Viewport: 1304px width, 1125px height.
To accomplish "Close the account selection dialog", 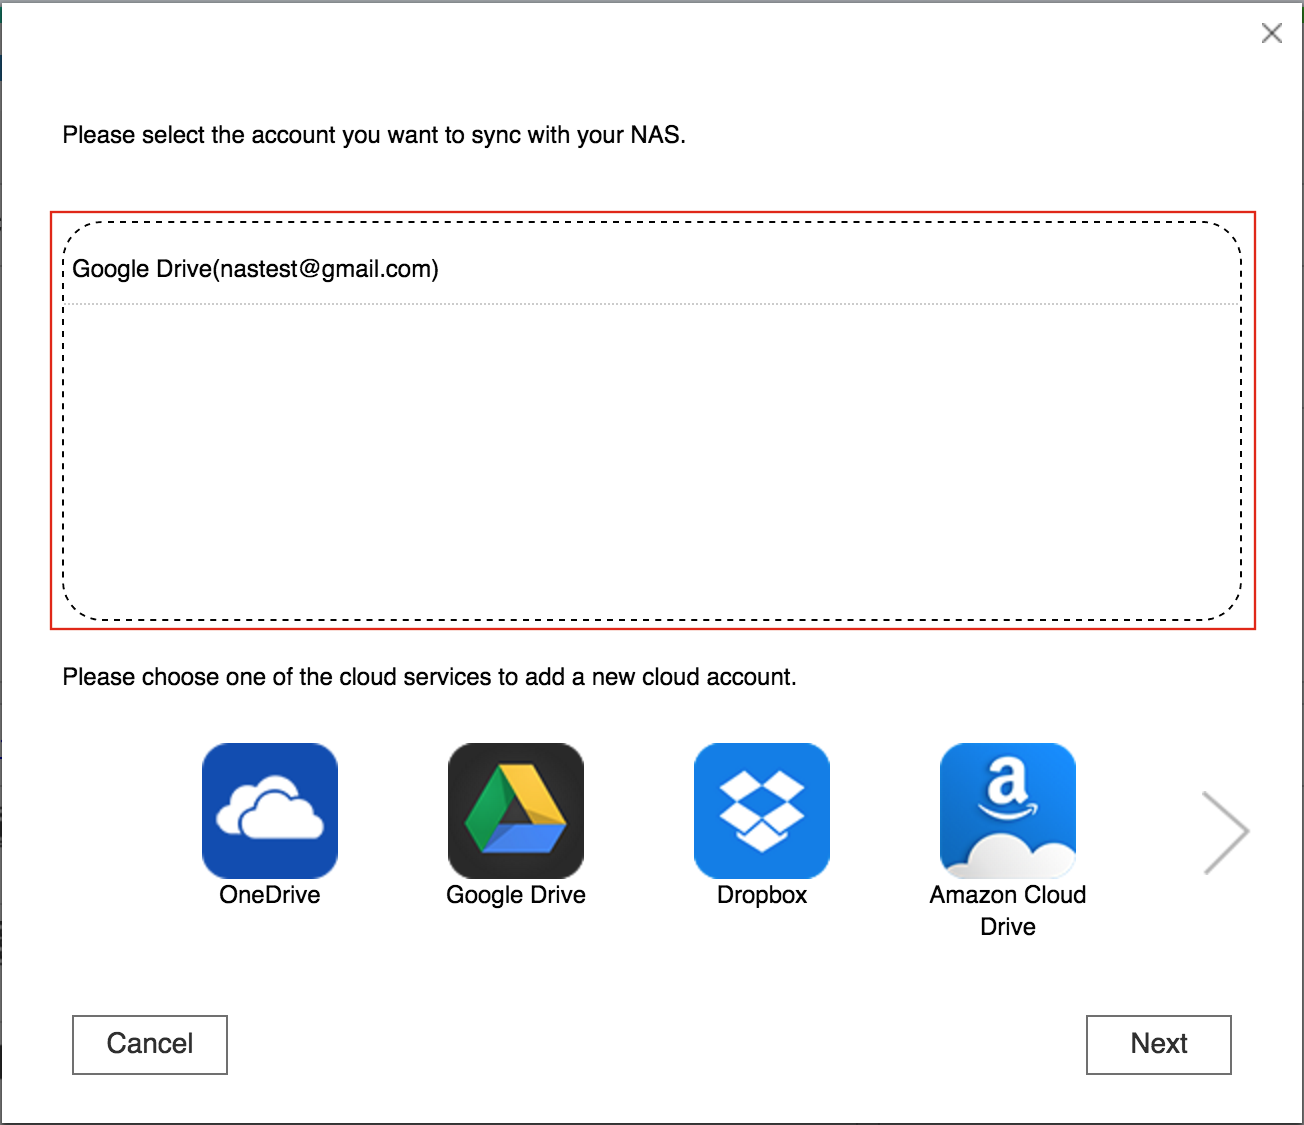I will 1272,33.
